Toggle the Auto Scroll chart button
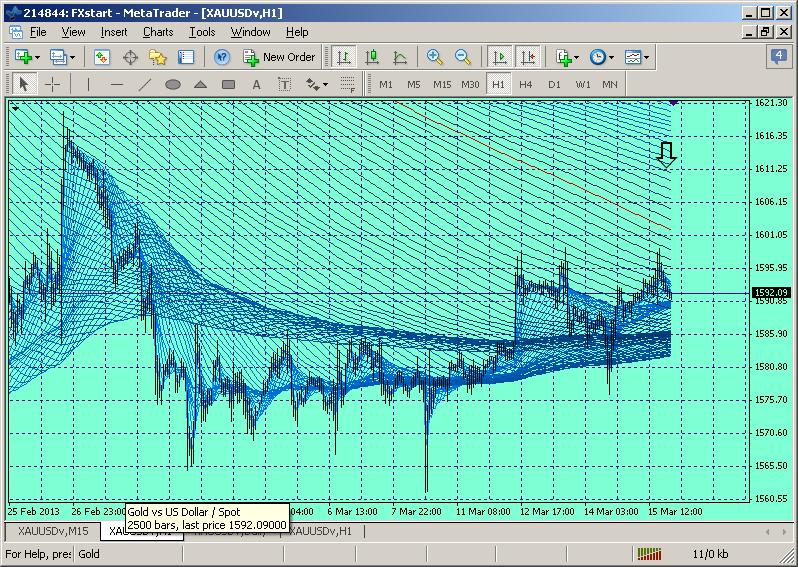Image resolution: width=798 pixels, height=567 pixels. pyautogui.click(x=499, y=57)
